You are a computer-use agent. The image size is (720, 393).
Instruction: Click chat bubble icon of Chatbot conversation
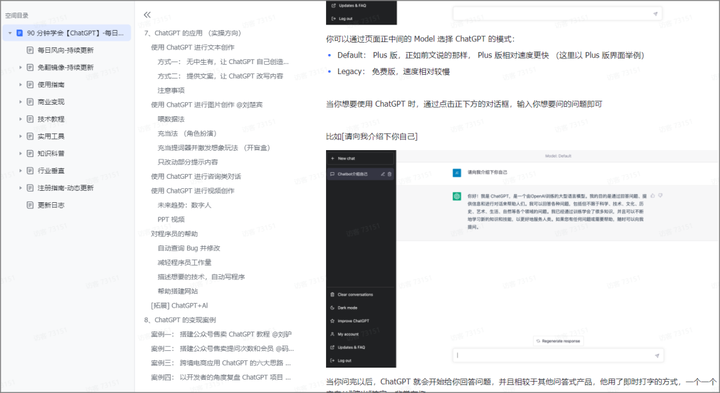pyautogui.click(x=332, y=174)
